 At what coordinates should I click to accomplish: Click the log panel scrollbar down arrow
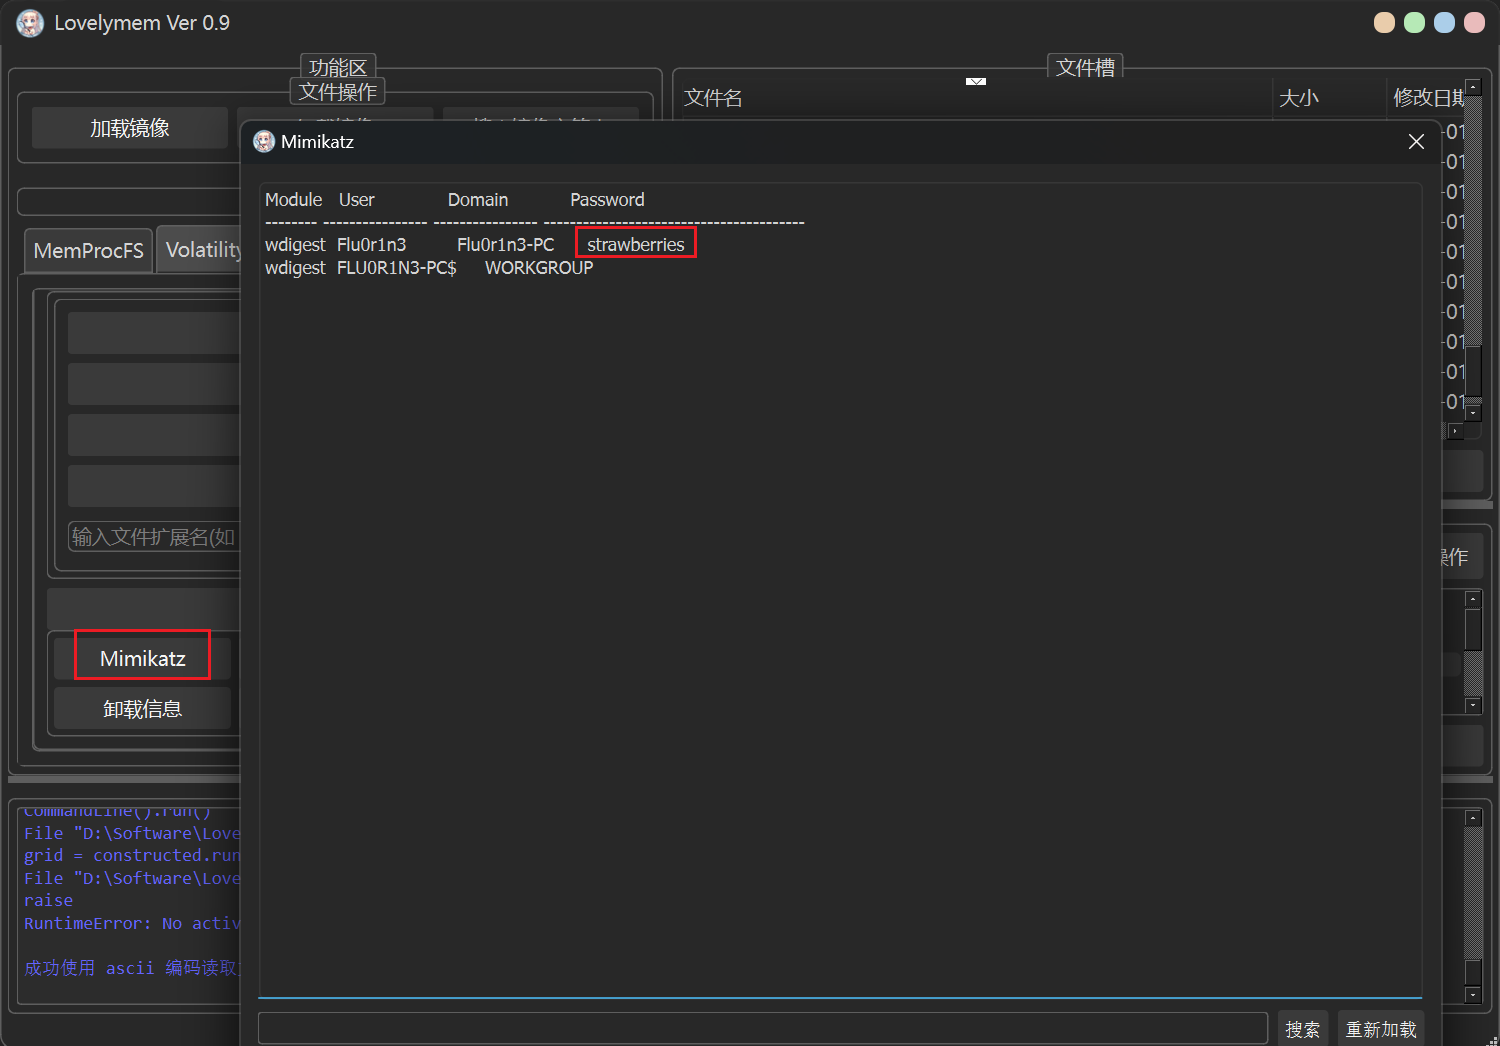point(1473,995)
